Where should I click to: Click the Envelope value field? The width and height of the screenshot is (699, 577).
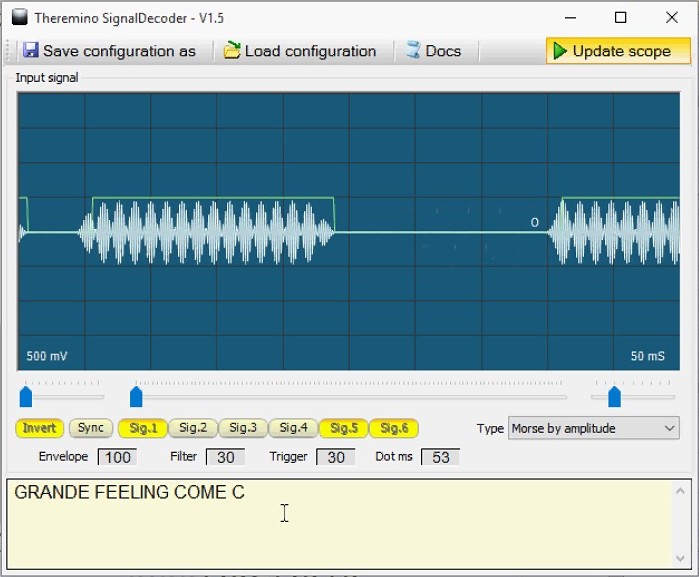pos(118,457)
